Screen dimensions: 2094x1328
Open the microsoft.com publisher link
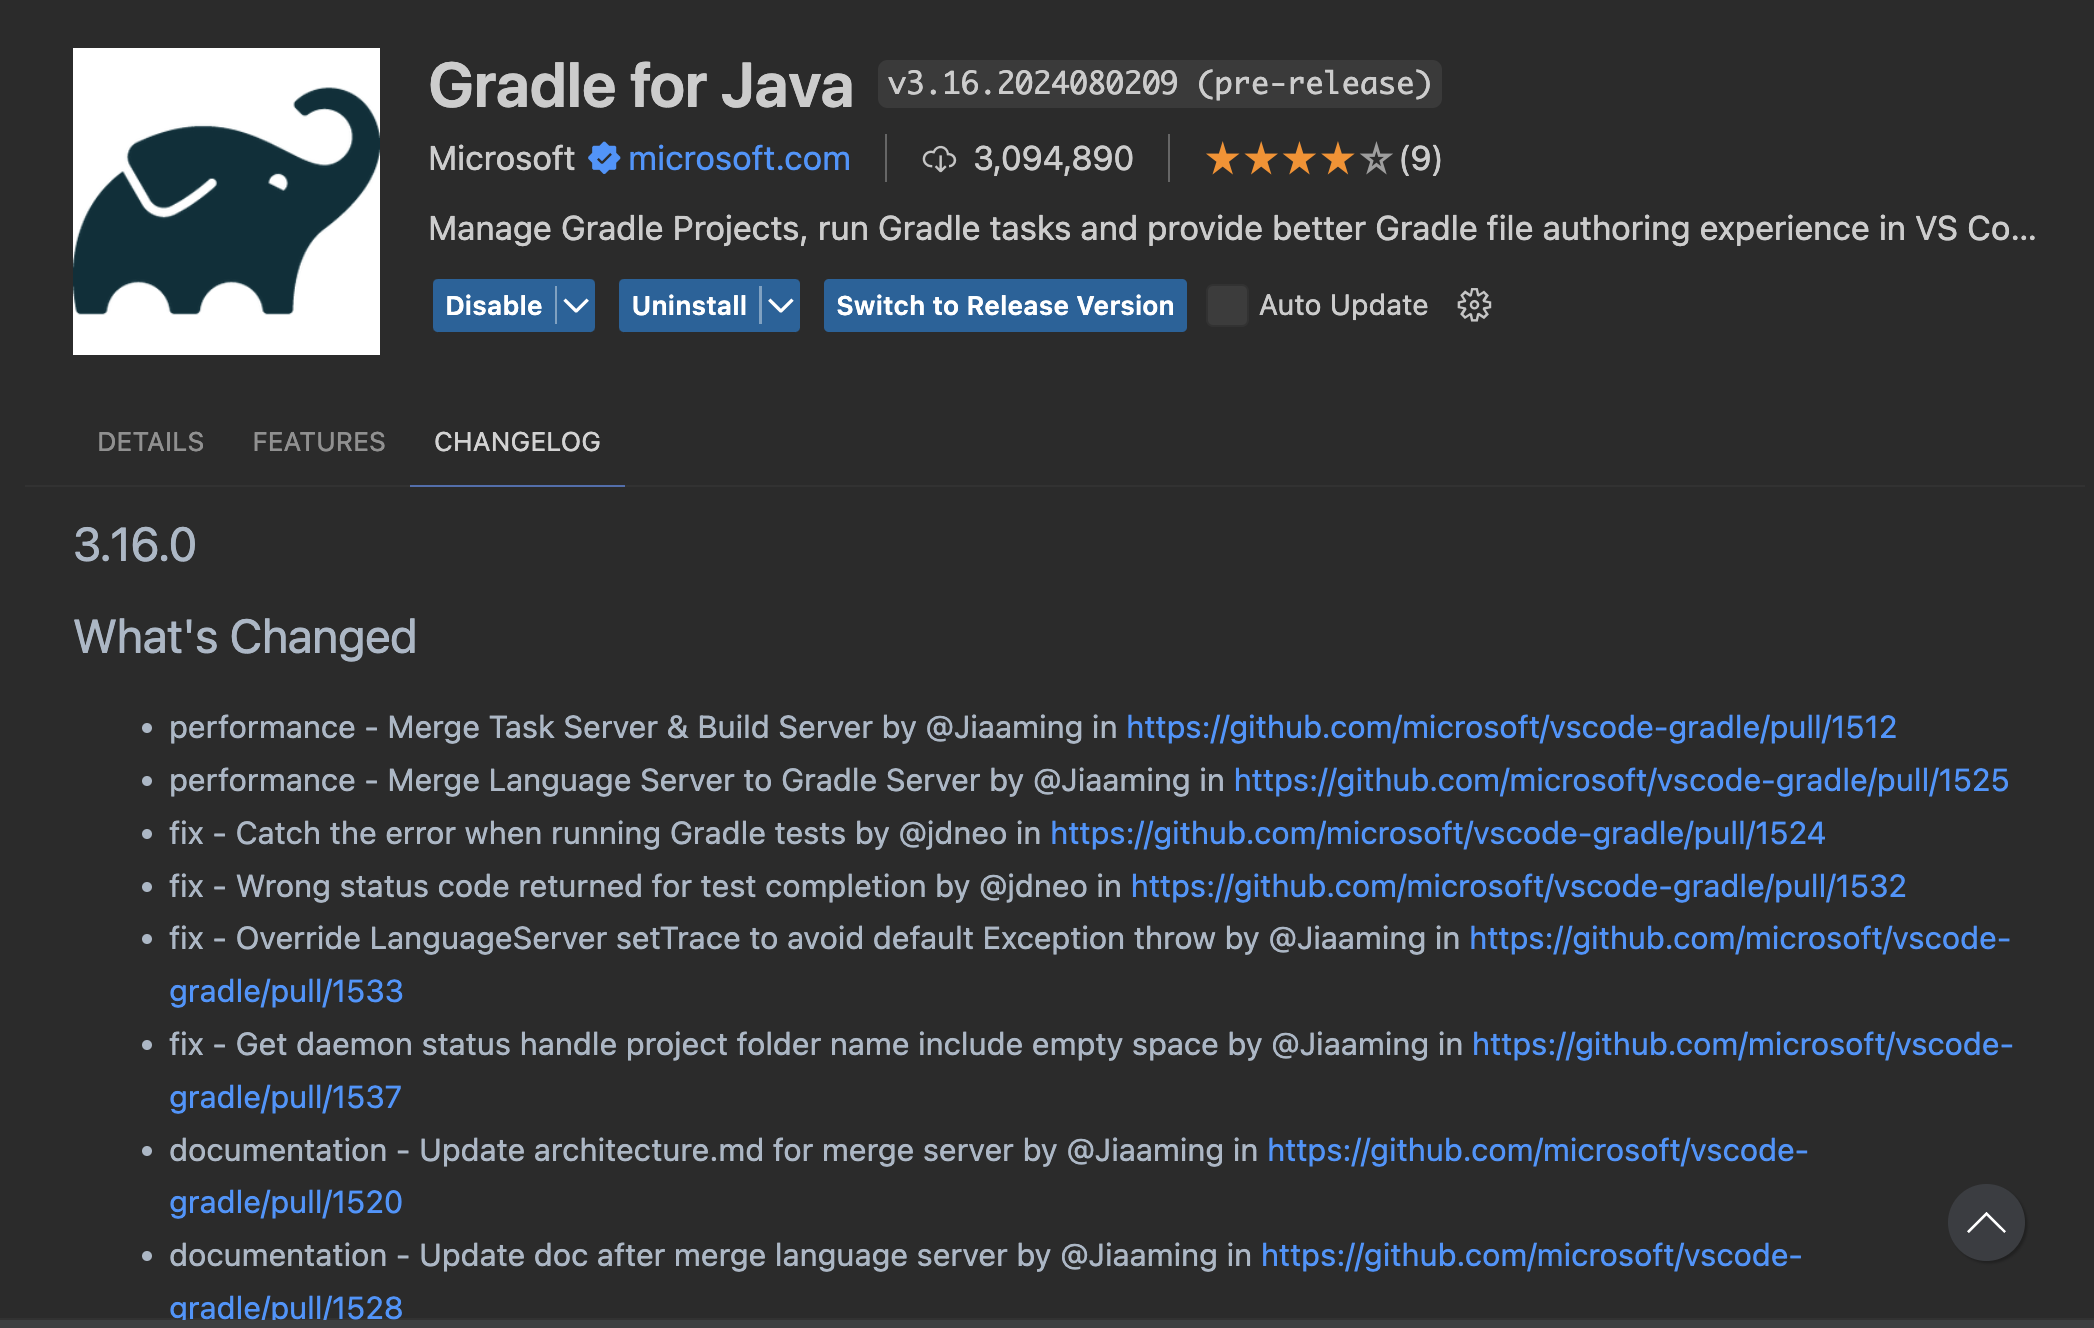click(x=739, y=158)
